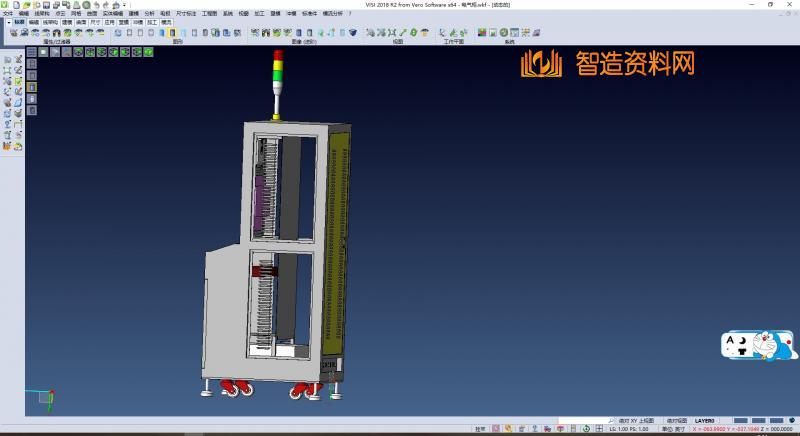Toggle the highlighted shading mode in 图形 group
This screenshot has height=436, width=800.
pyautogui.click(x=171, y=33)
